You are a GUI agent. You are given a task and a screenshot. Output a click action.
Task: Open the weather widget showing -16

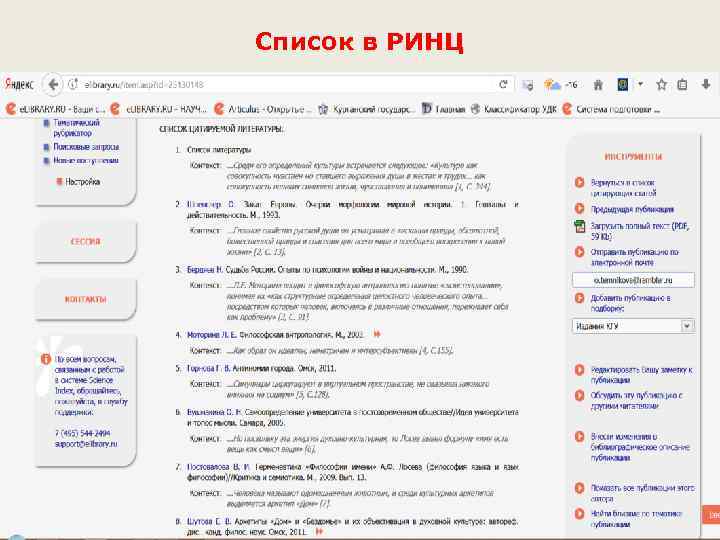click(x=560, y=84)
